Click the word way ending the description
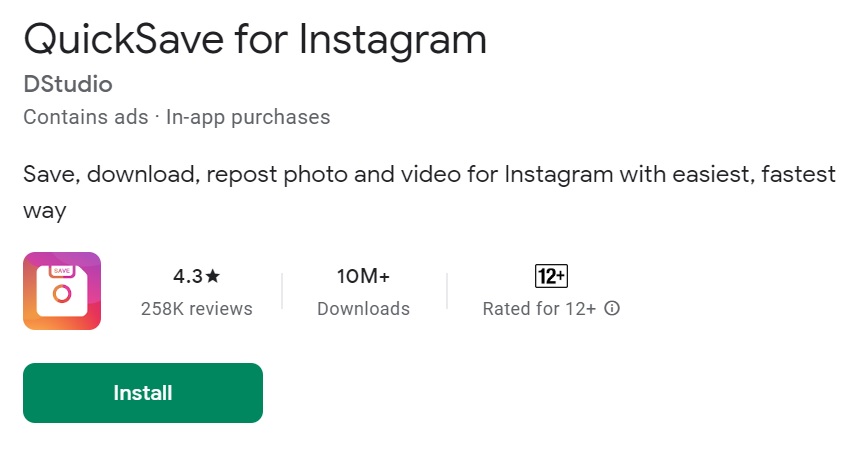 point(45,211)
